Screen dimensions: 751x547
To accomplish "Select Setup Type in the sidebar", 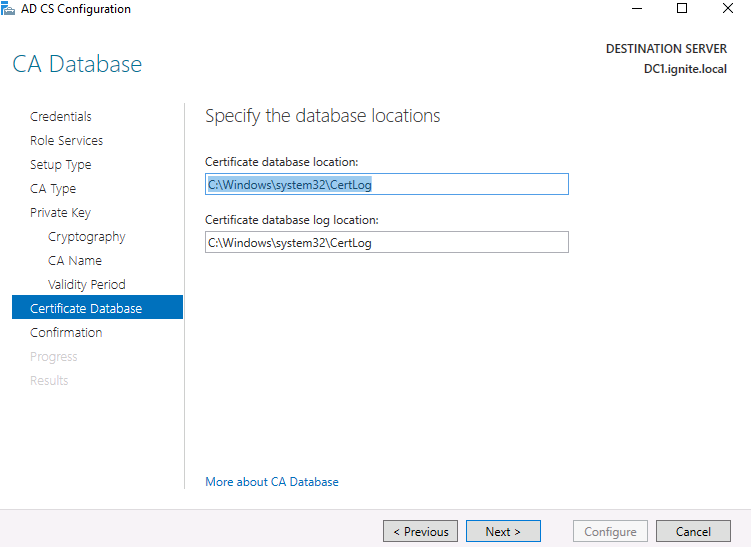I will [60, 165].
